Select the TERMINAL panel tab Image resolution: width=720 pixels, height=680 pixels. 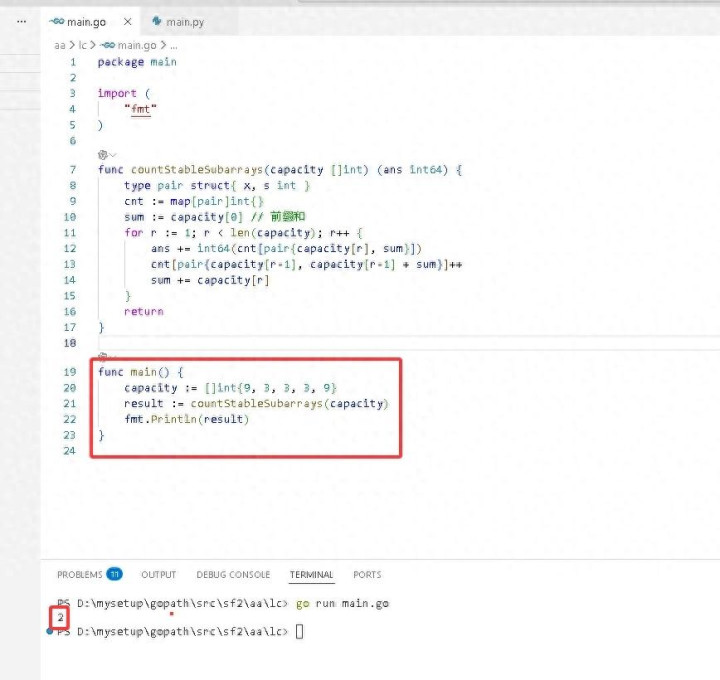coord(311,574)
